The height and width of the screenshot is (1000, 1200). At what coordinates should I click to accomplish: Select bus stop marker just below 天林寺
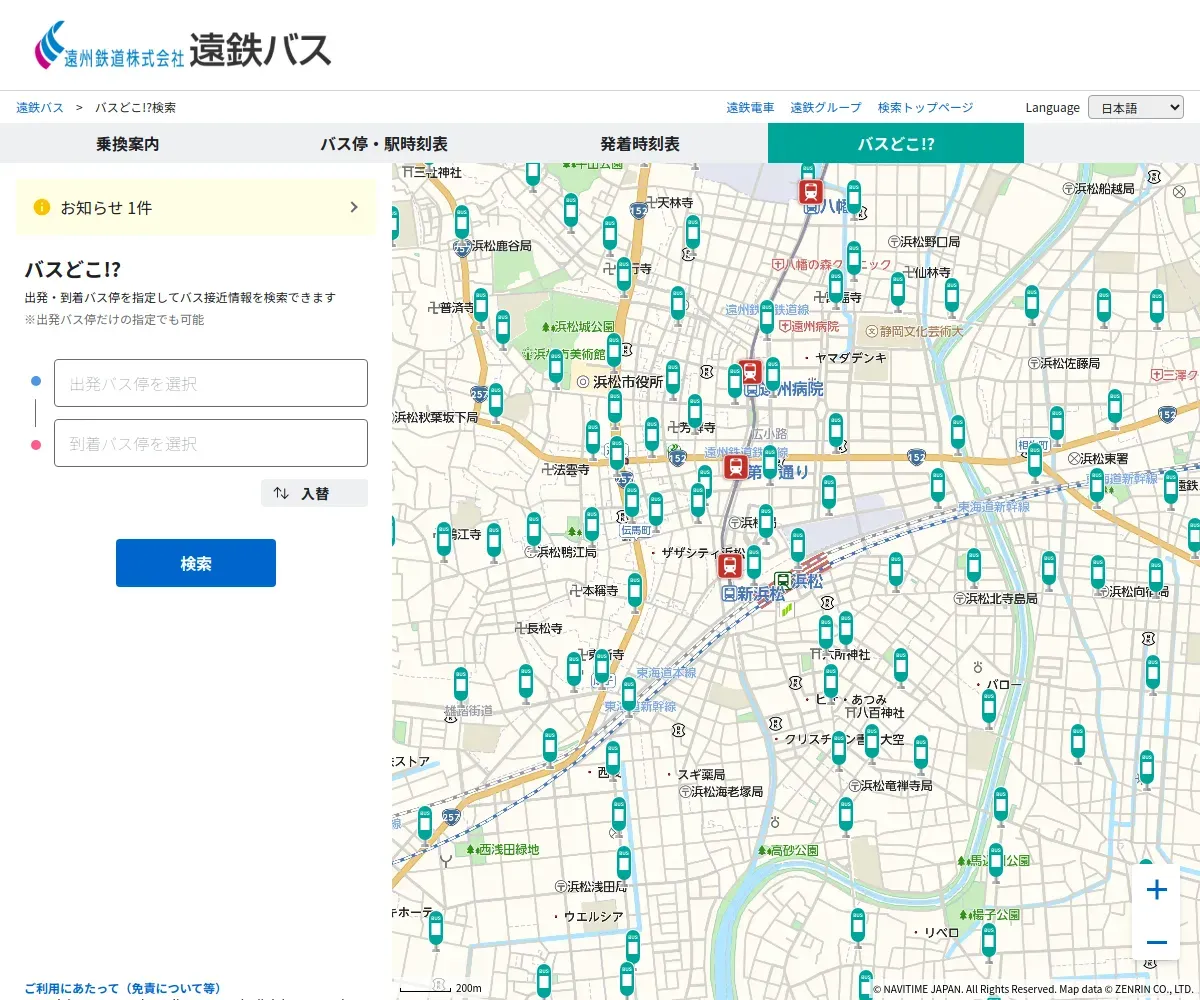point(693,234)
